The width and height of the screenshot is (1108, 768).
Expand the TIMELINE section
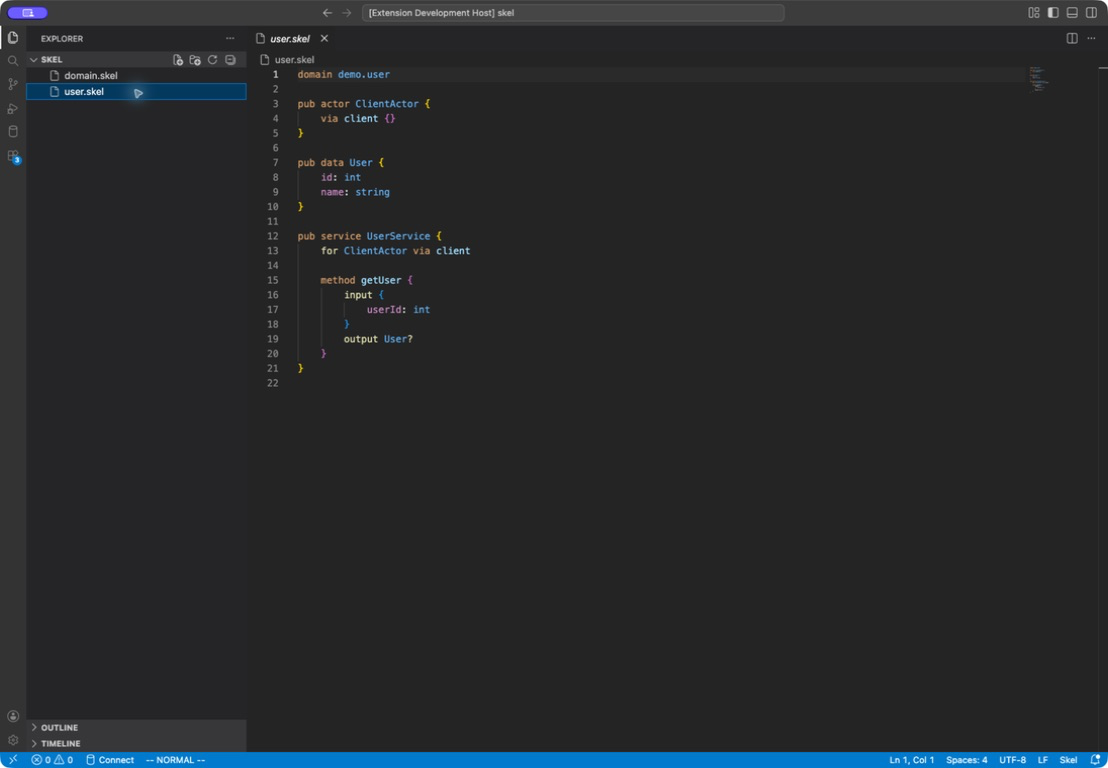(x=136, y=743)
